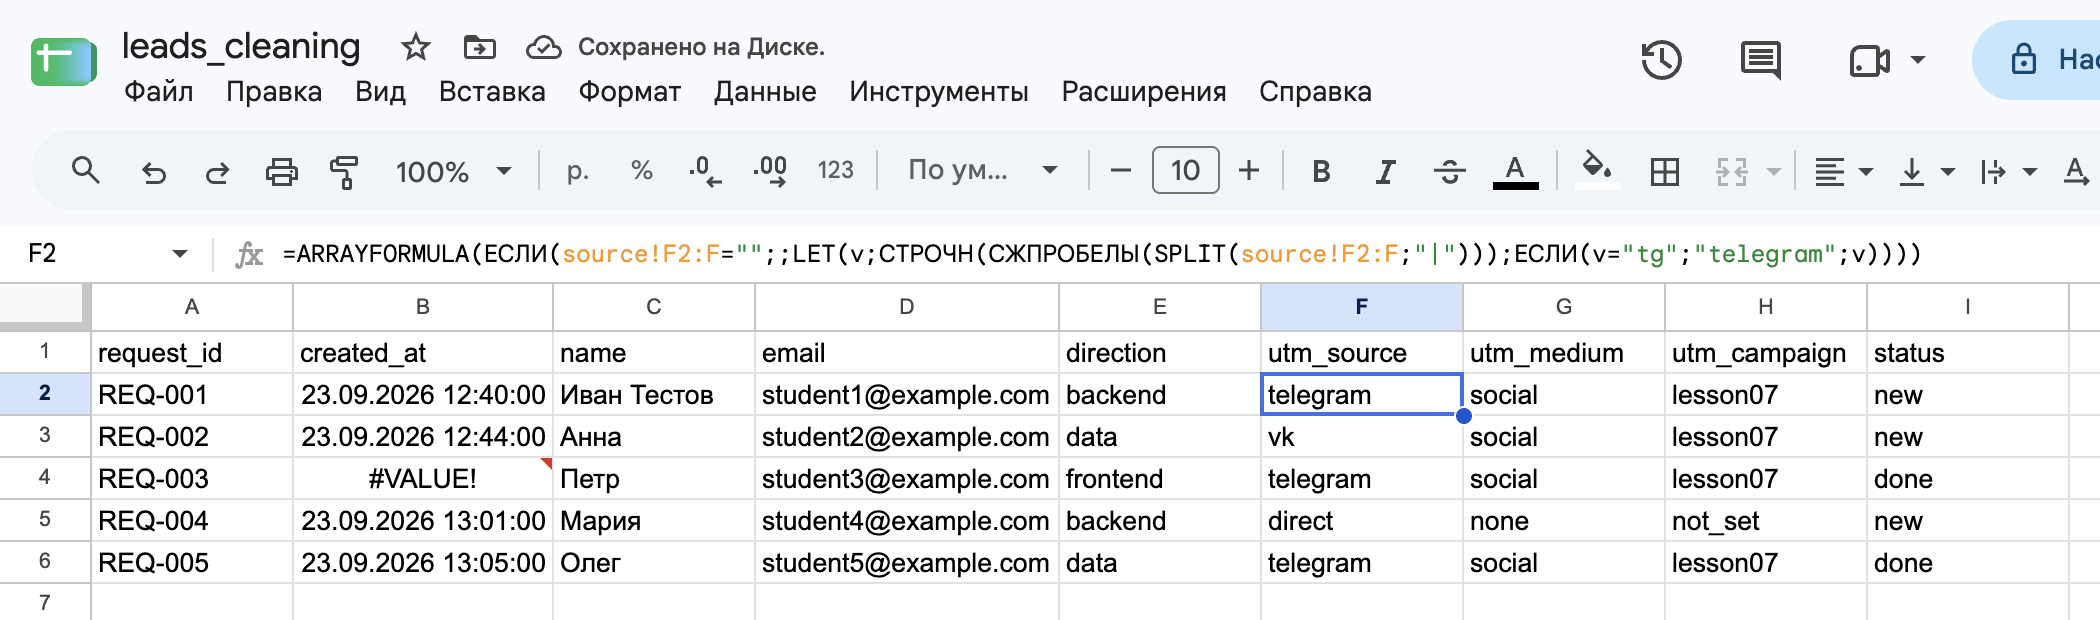Decrease decimal places
This screenshot has height=620, width=2100.
[x=705, y=171]
